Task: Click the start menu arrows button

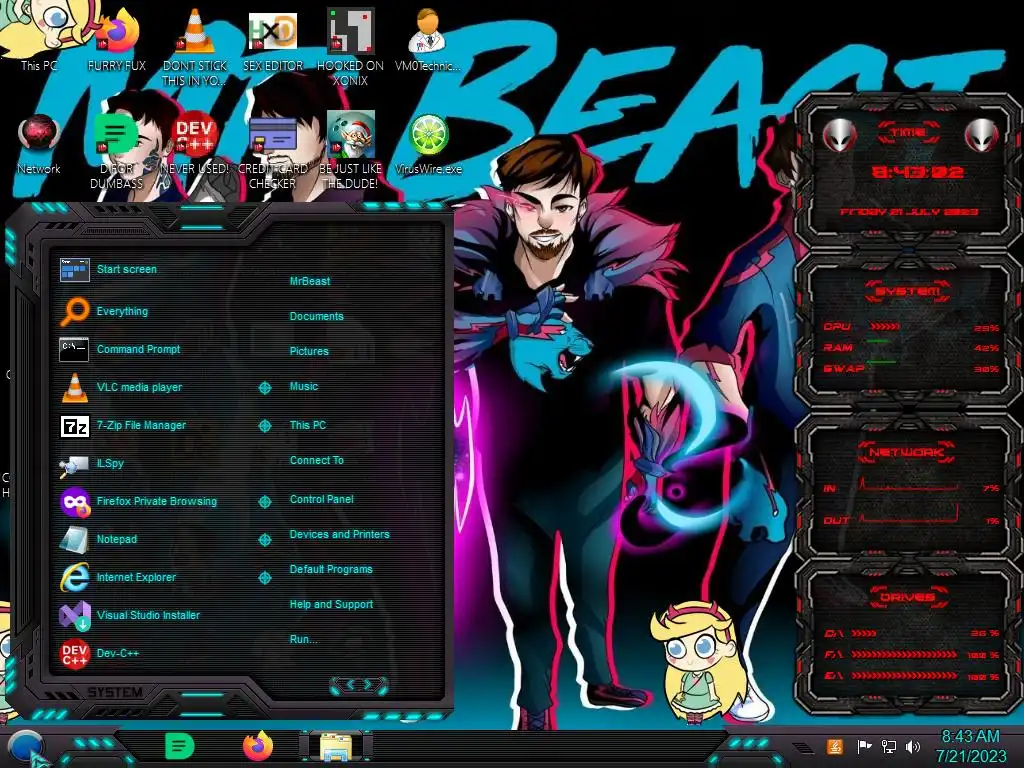Action: pyautogui.click(x=359, y=685)
